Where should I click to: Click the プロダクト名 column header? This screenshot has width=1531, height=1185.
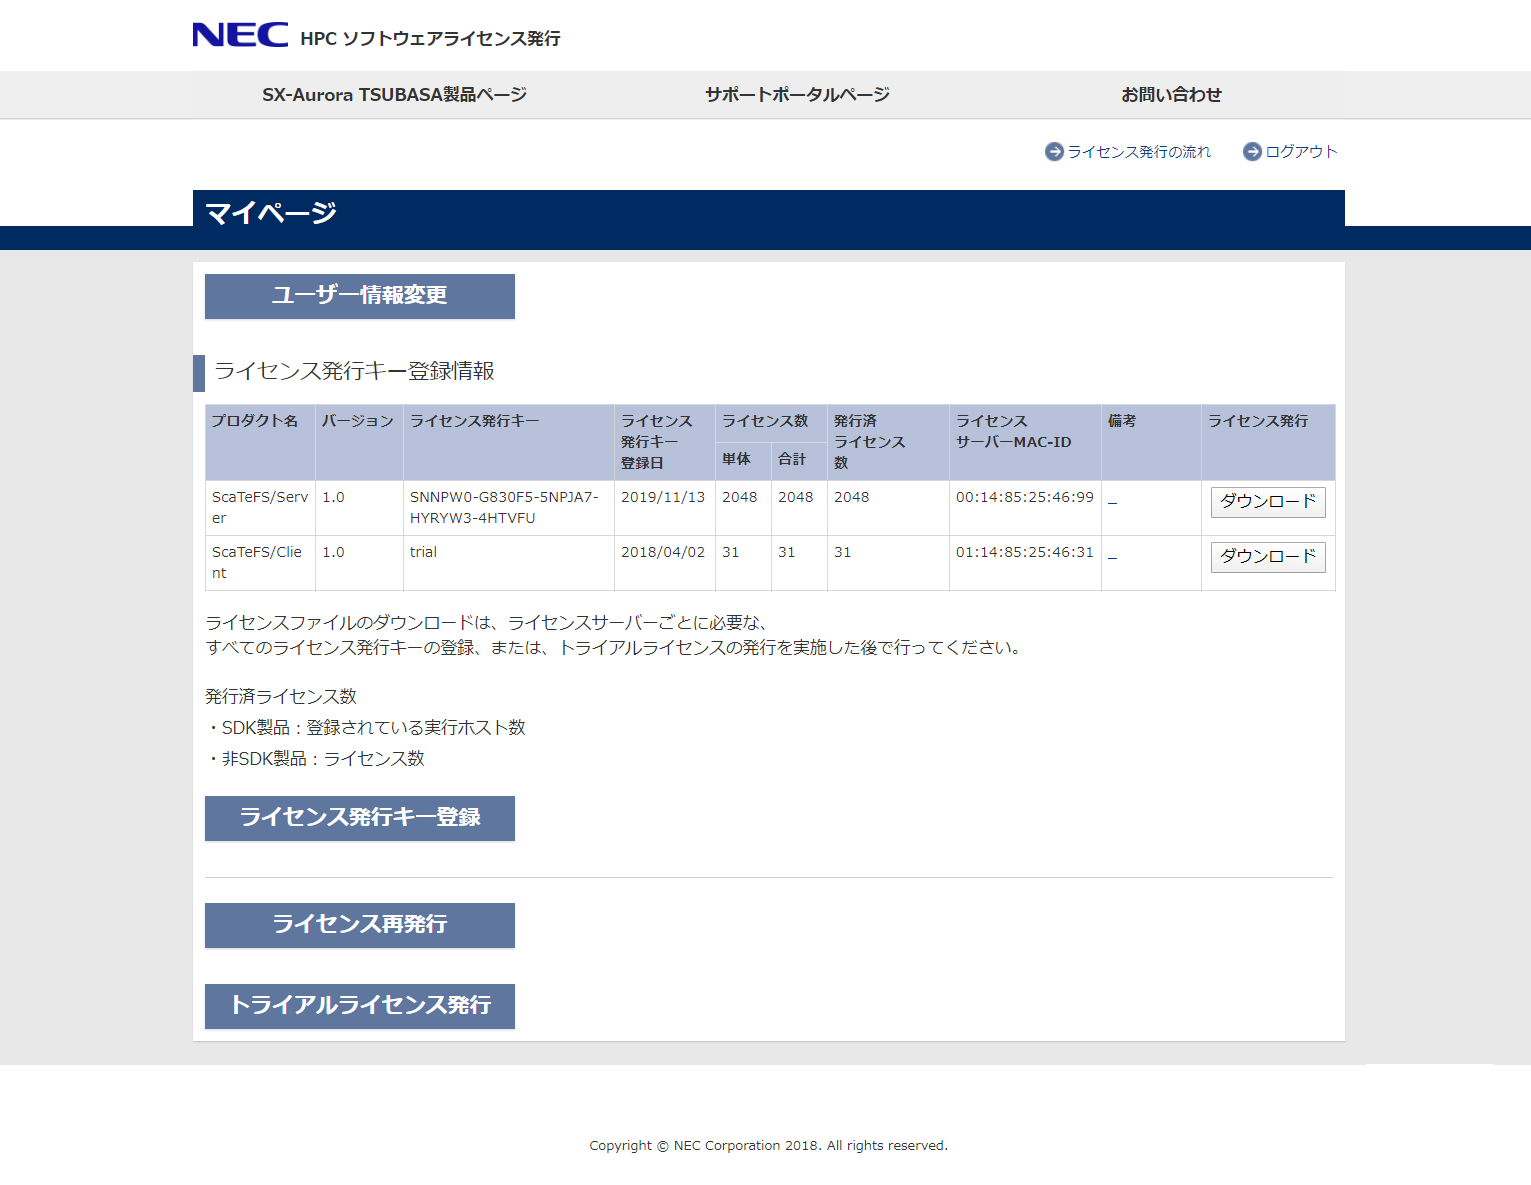260,442
